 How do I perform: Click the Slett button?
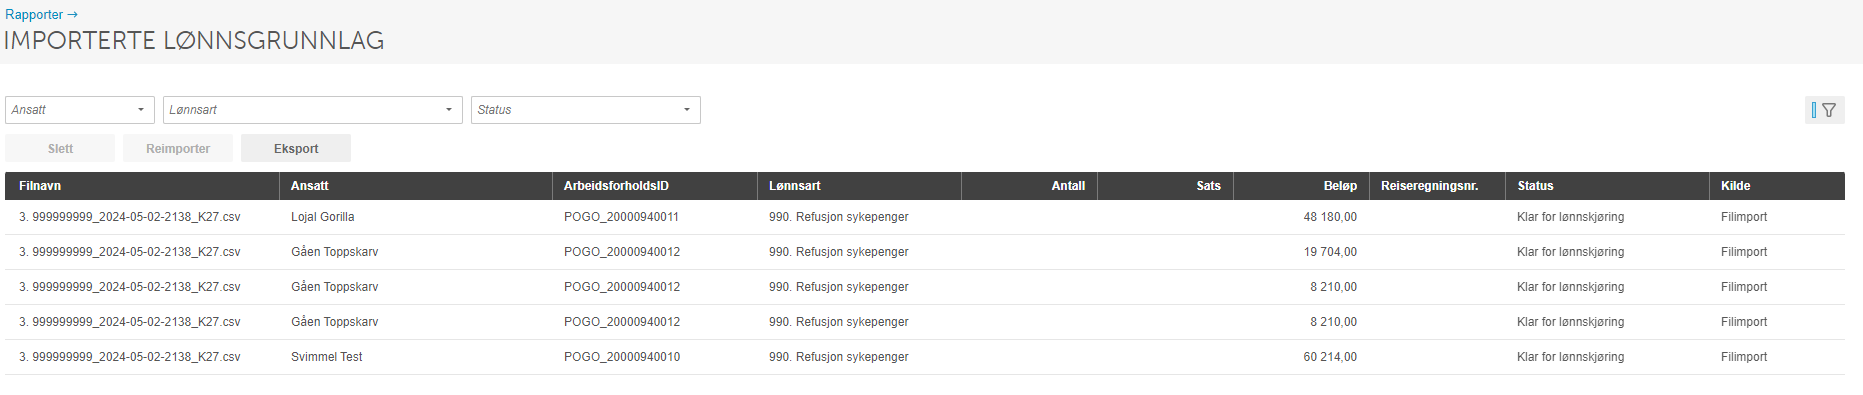[x=60, y=148]
